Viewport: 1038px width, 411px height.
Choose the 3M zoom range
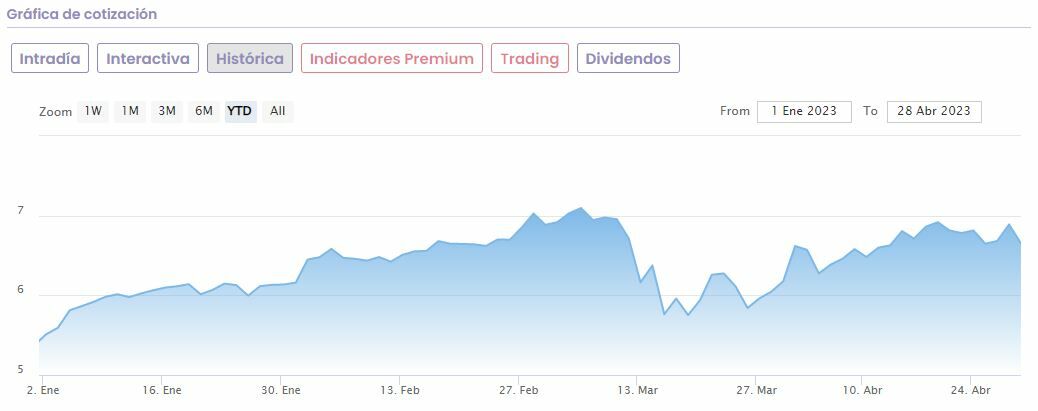click(x=167, y=111)
